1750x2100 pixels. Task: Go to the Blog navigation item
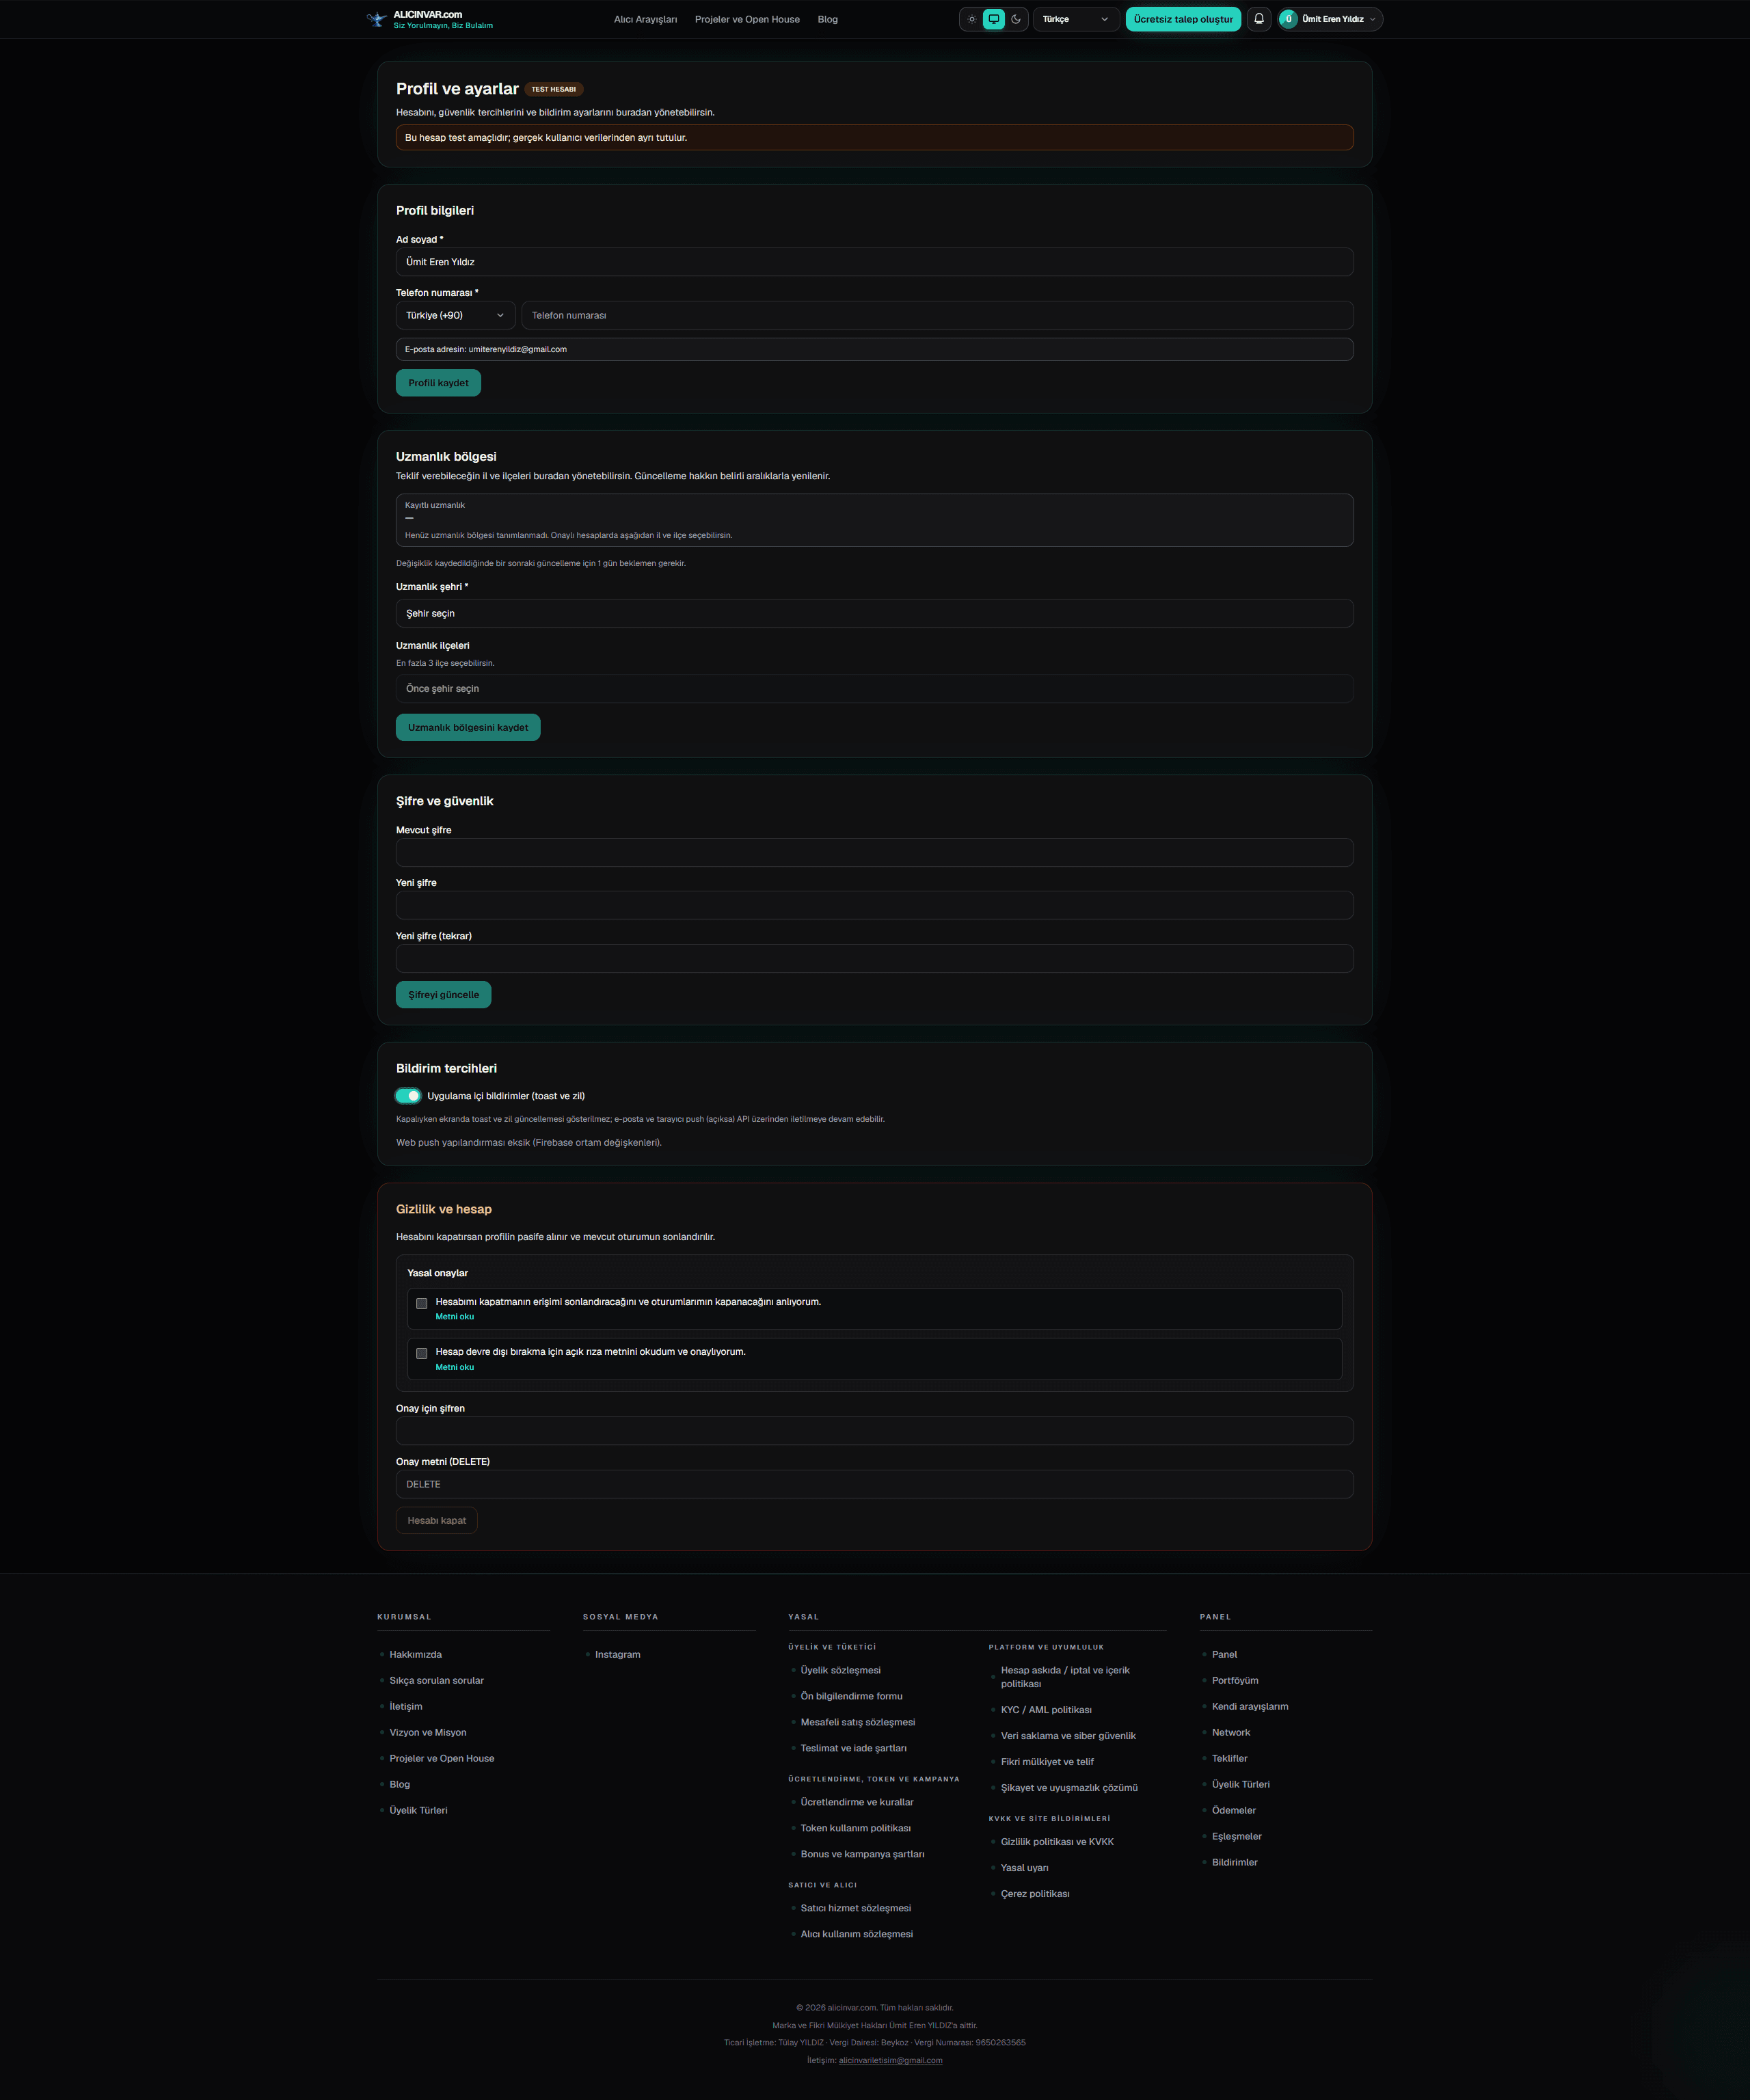[x=827, y=19]
